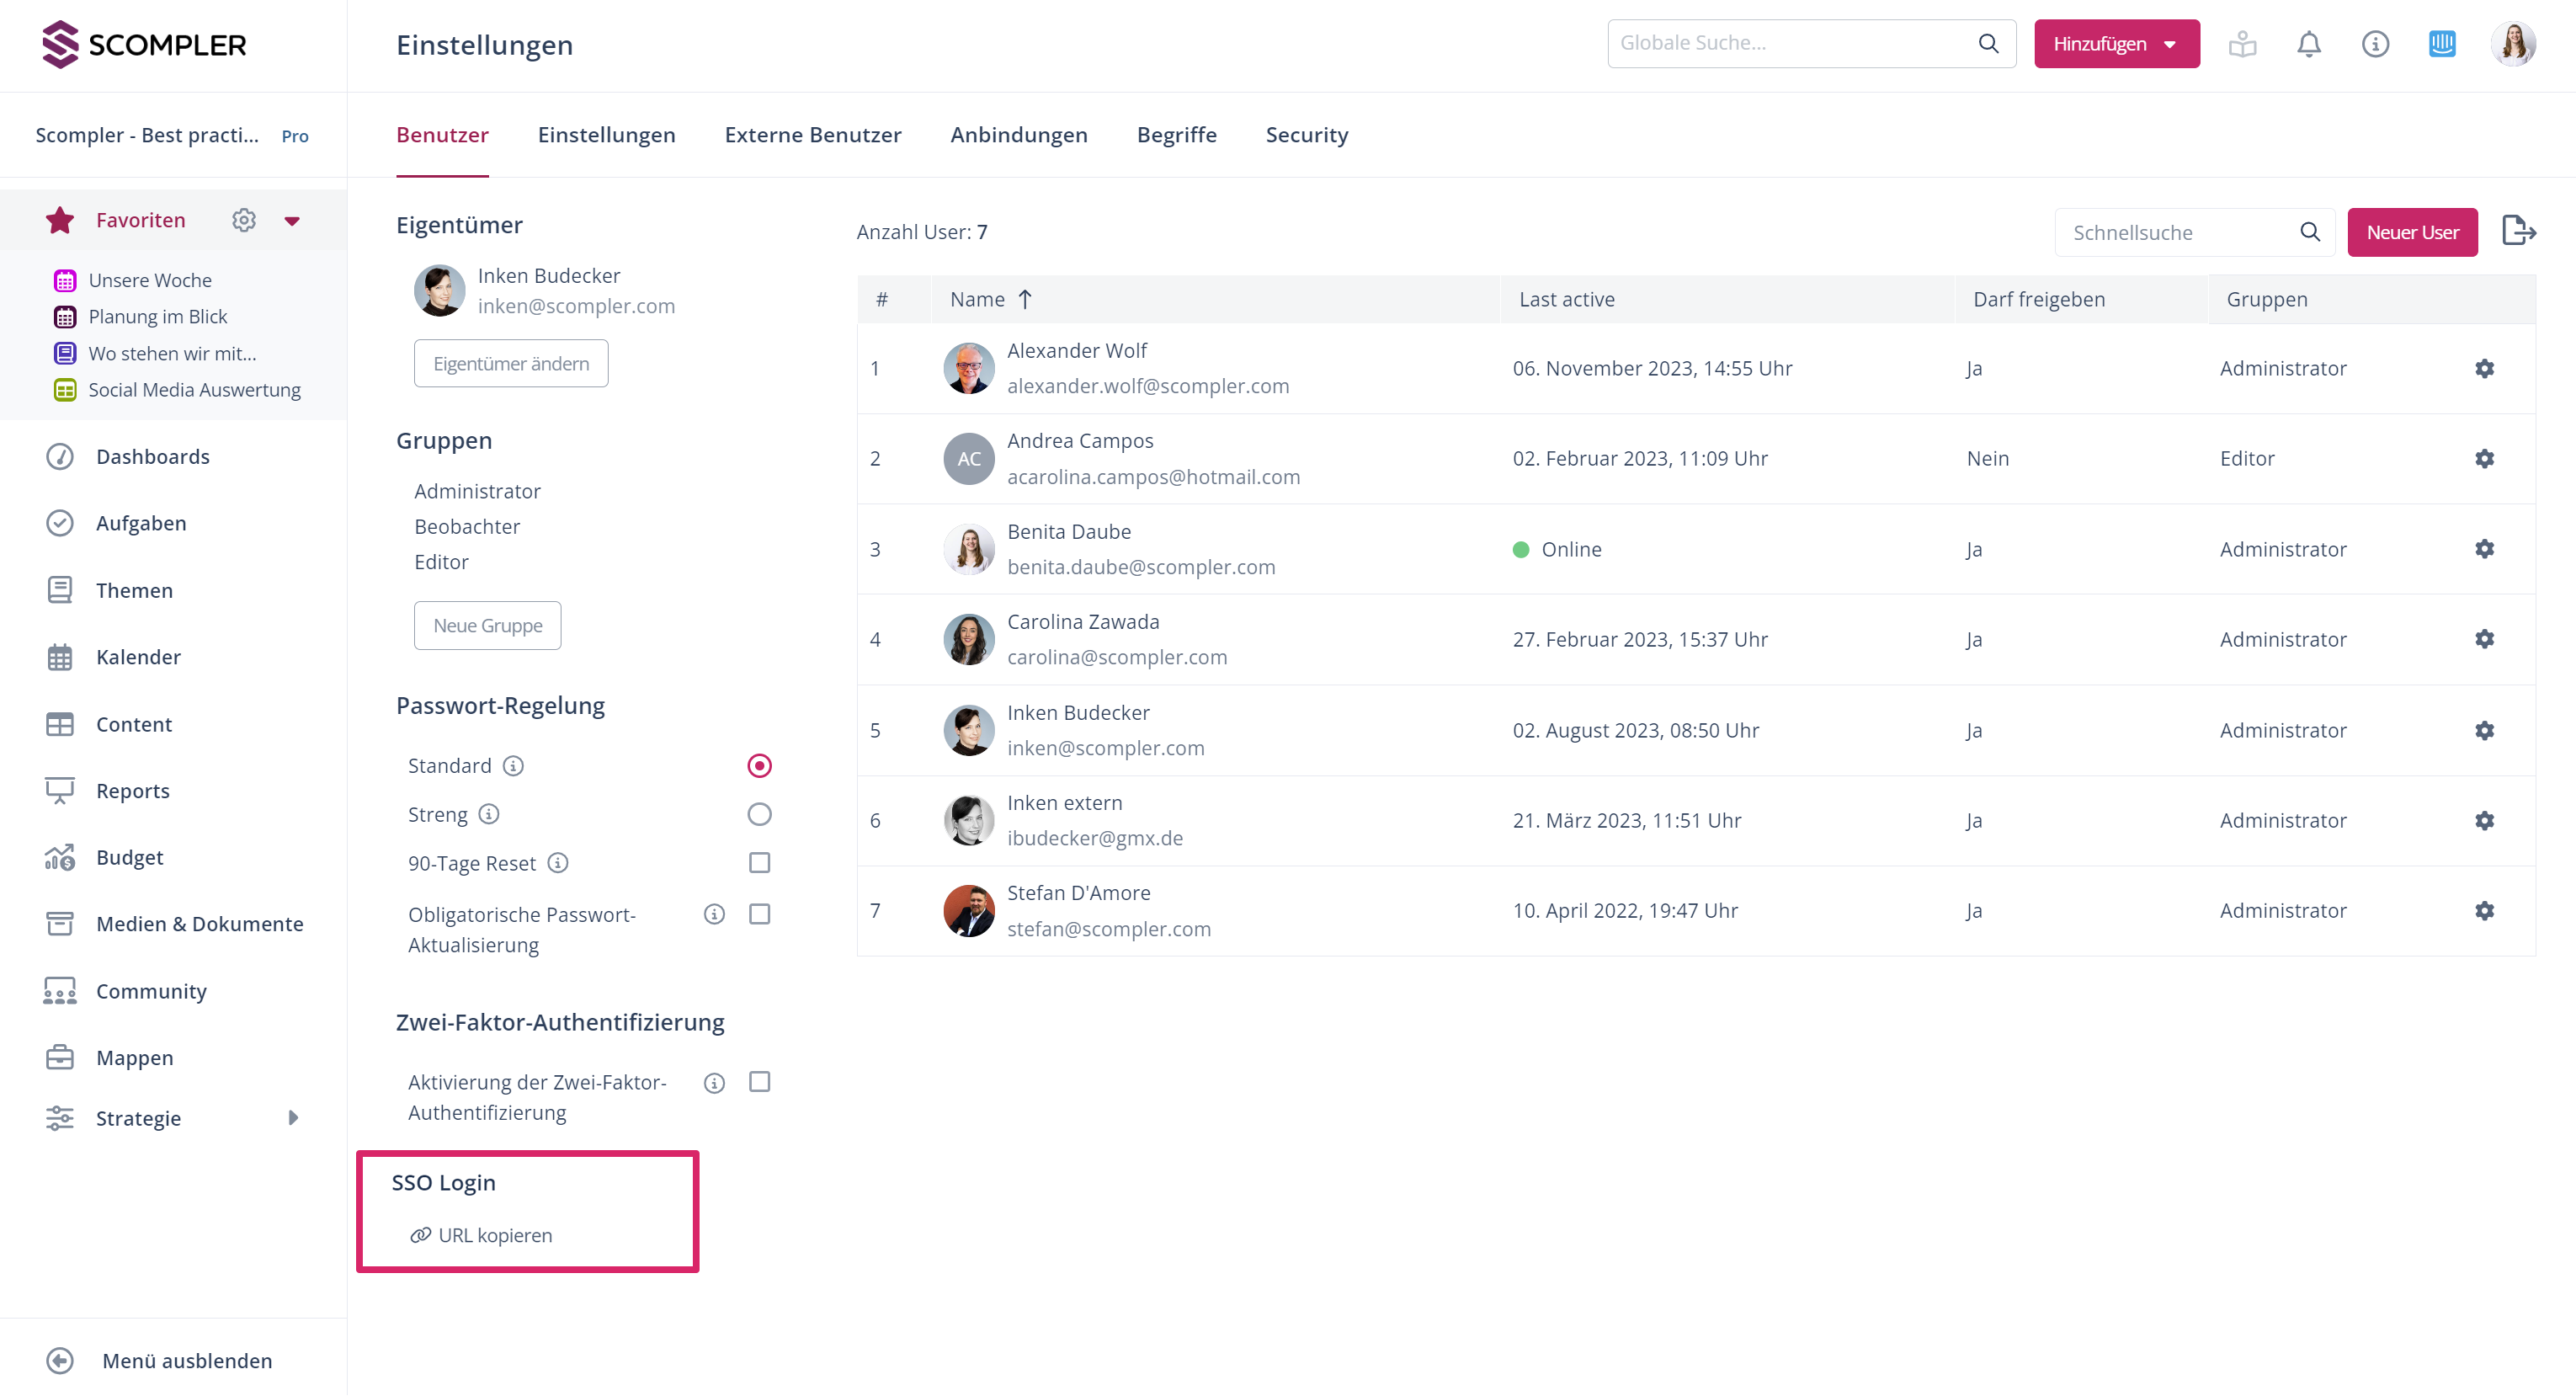Click the export users icon
Image resolution: width=2576 pixels, height=1396 pixels.
click(x=2518, y=231)
